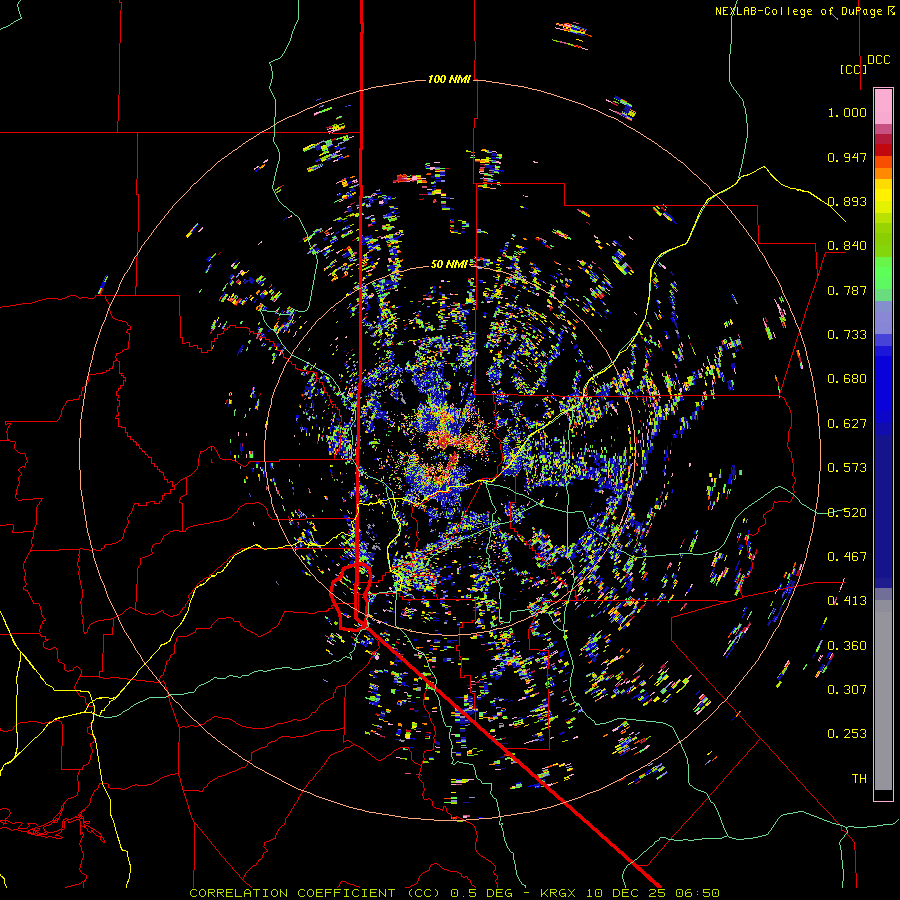Click the DCC label above the legend
The image size is (900, 900).
[x=878, y=60]
